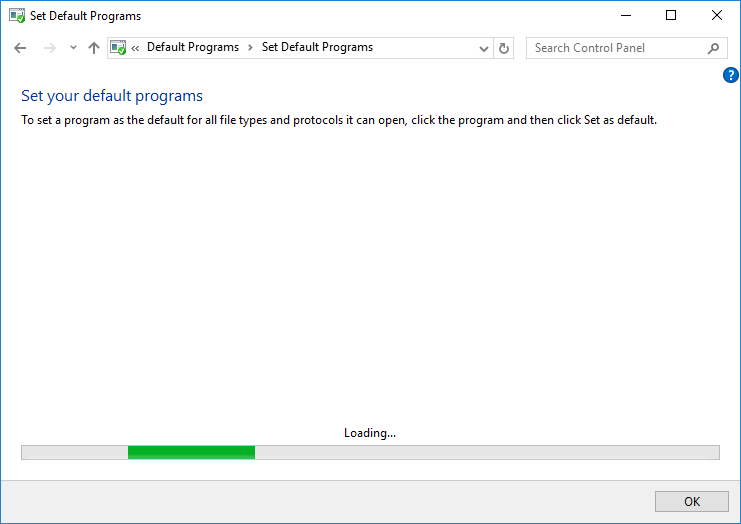Open Help via the blue question mark

(731, 75)
